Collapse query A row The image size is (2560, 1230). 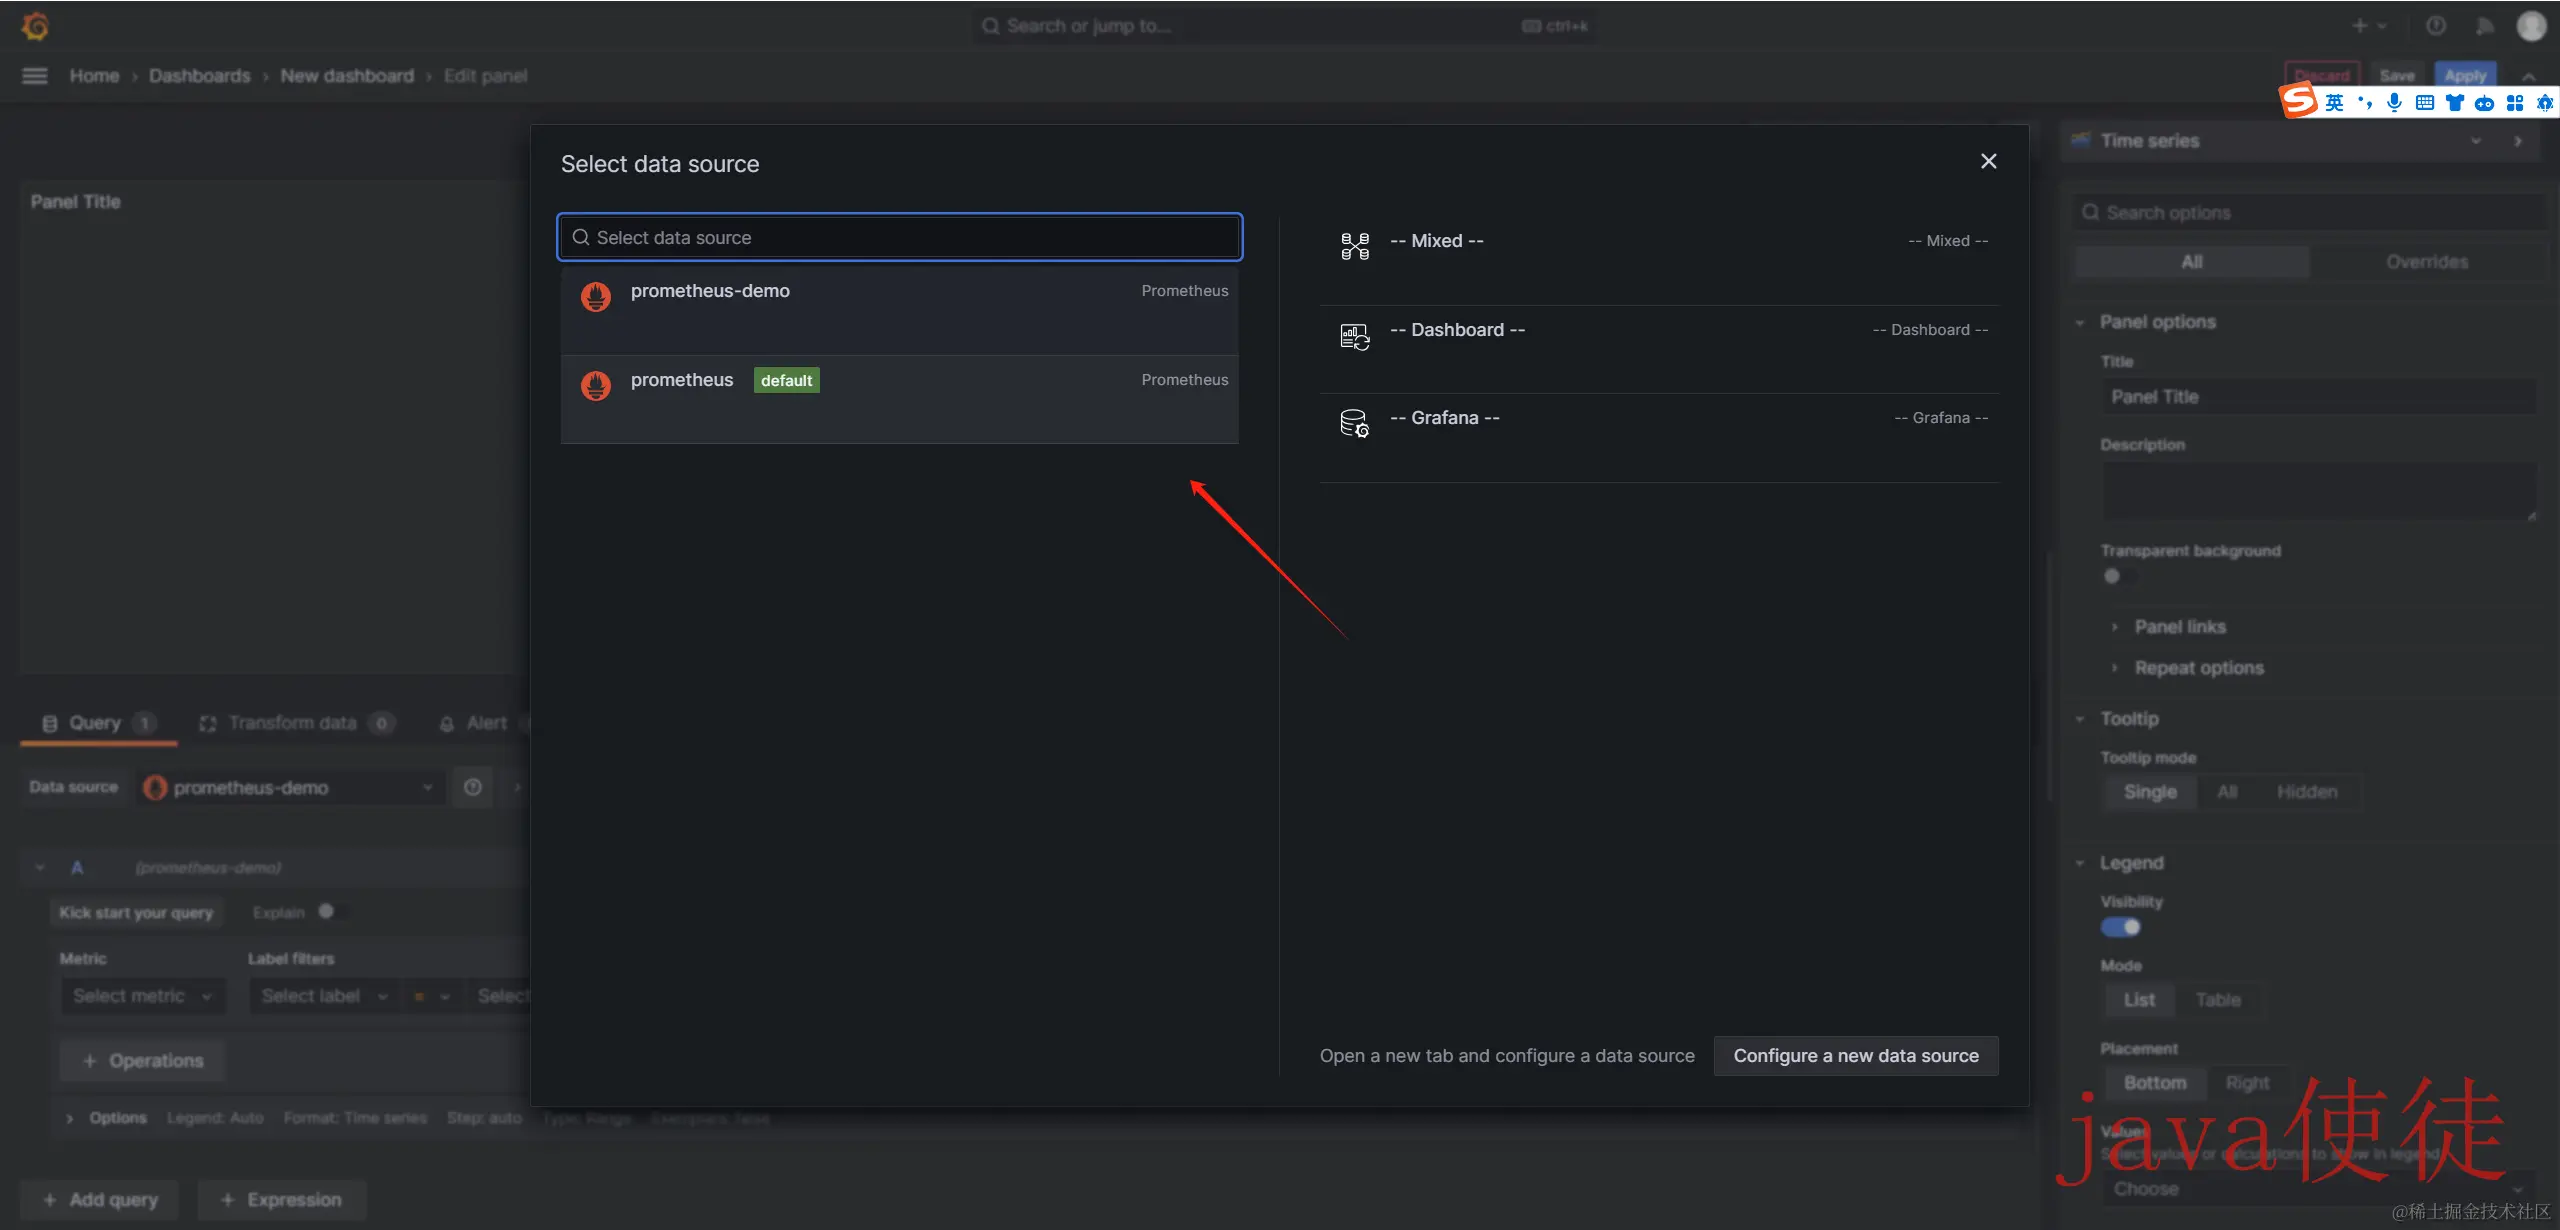40,867
